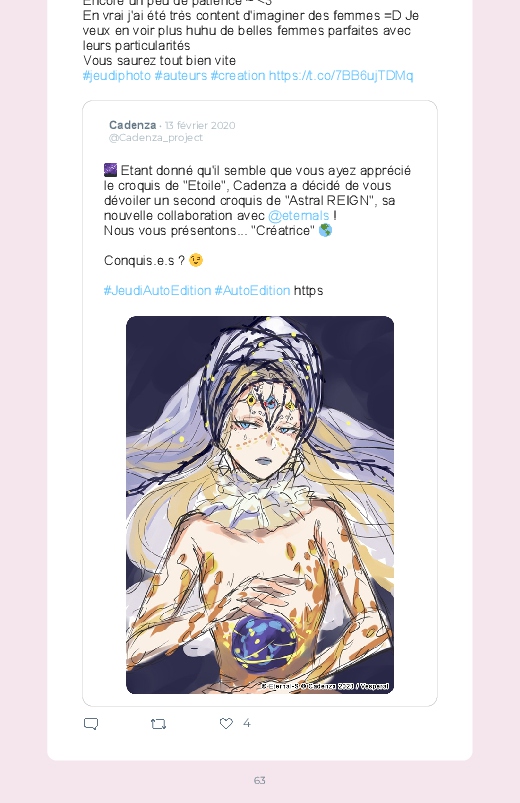Open the Créatrice illustration image
The width and height of the screenshot is (520, 803).
pyautogui.click(x=260, y=505)
